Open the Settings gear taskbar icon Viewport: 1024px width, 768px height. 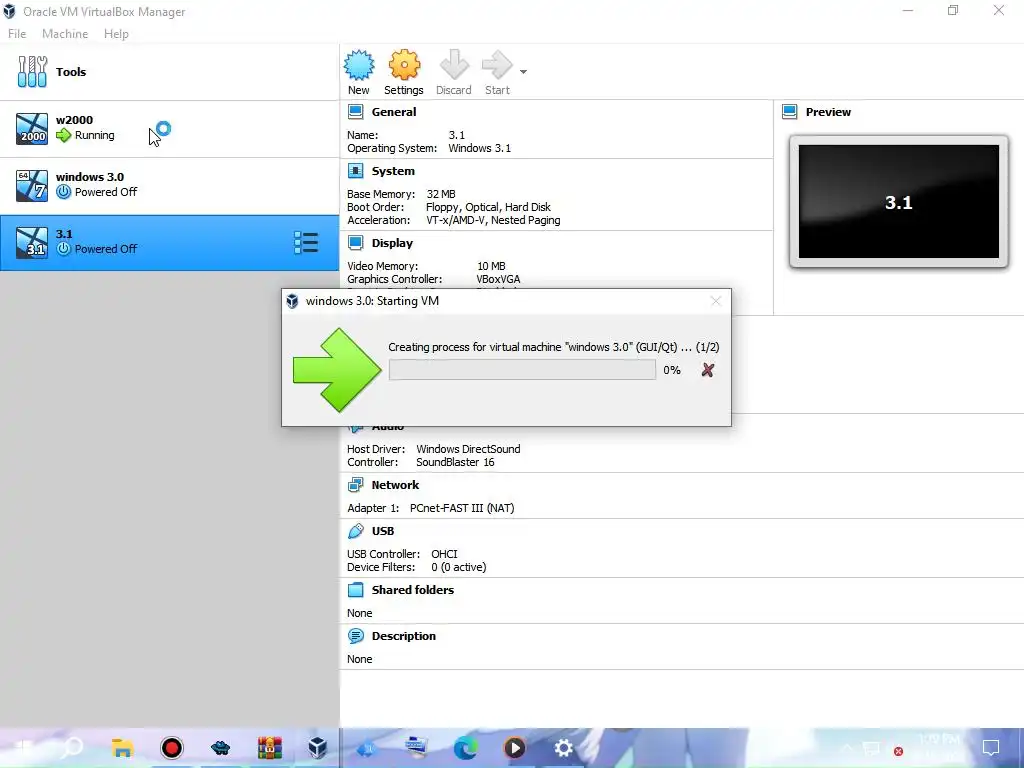tap(563, 748)
